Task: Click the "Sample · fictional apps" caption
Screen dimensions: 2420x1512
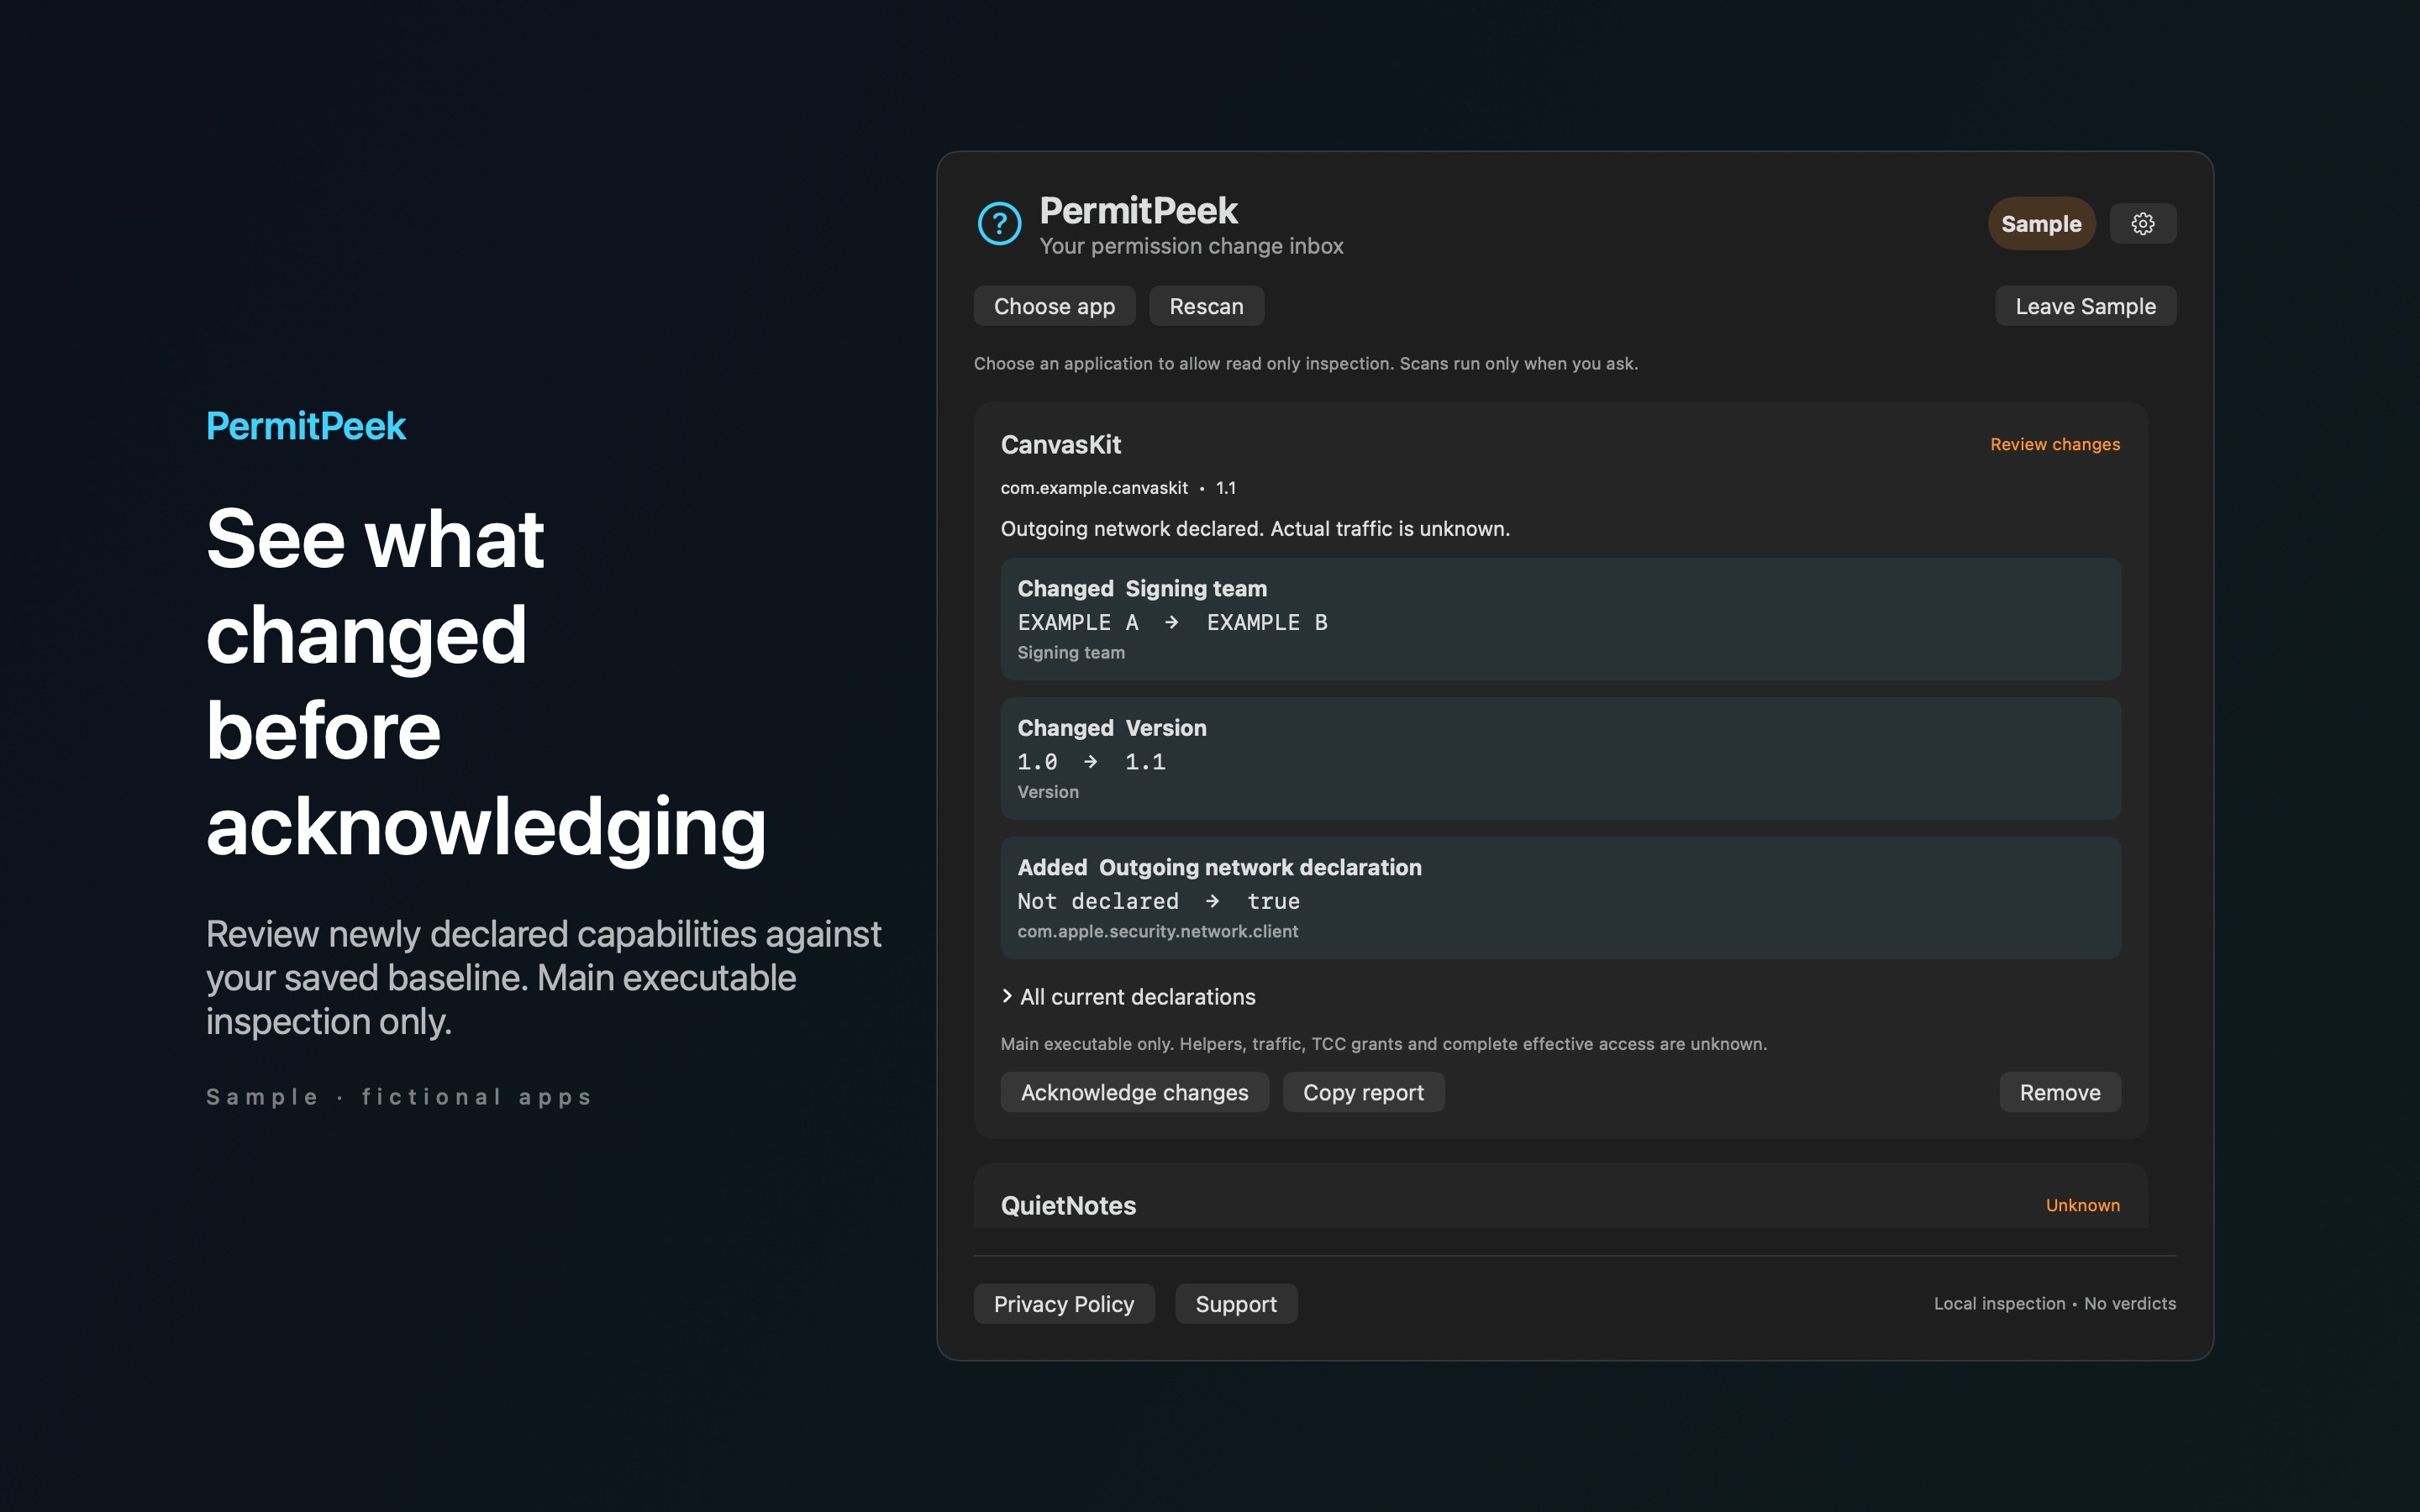Action: click(399, 1097)
